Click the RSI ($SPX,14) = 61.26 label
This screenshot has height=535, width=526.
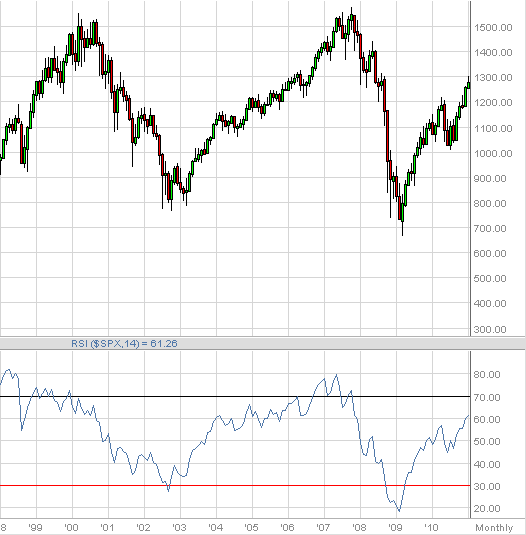click(124, 343)
